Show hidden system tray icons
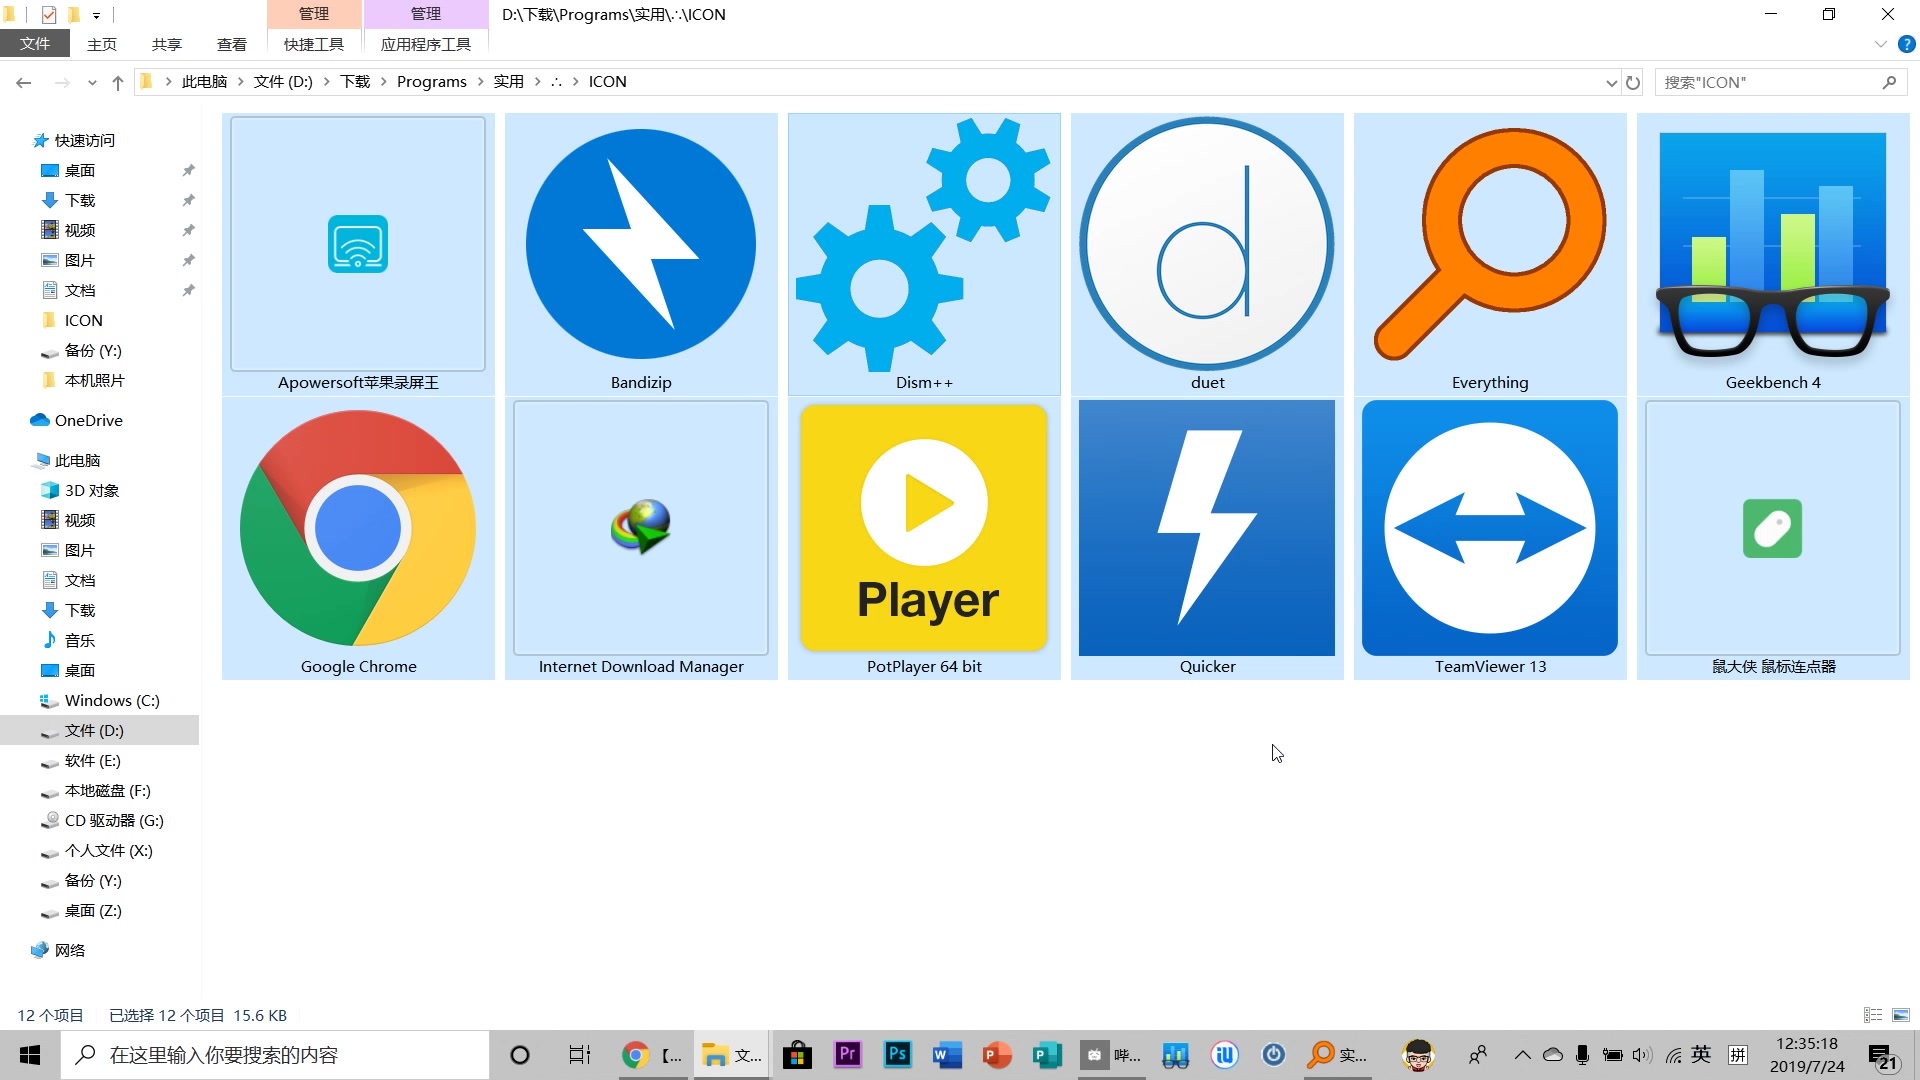1920x1080 pixels. click(1522, 1055)
